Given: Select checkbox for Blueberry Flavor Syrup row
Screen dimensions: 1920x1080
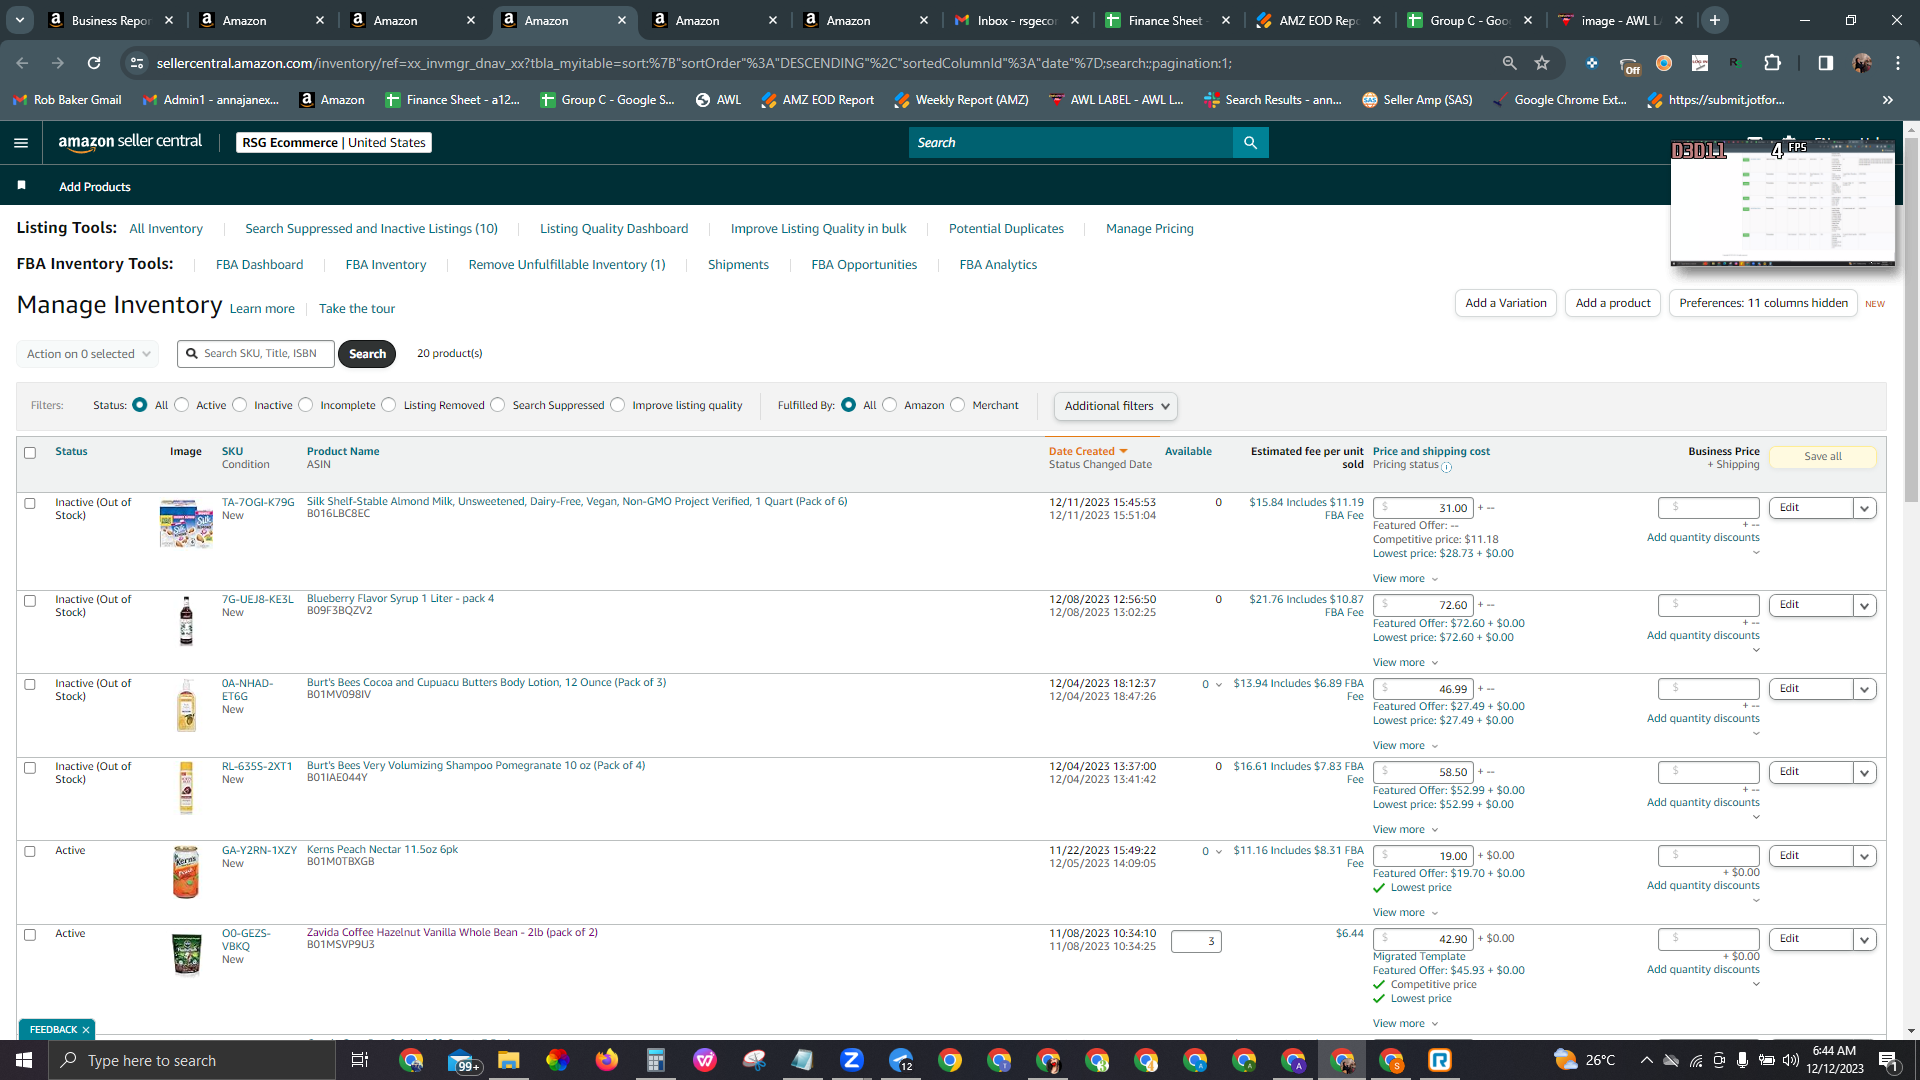Looking at the screenshot, I should 30,601.
